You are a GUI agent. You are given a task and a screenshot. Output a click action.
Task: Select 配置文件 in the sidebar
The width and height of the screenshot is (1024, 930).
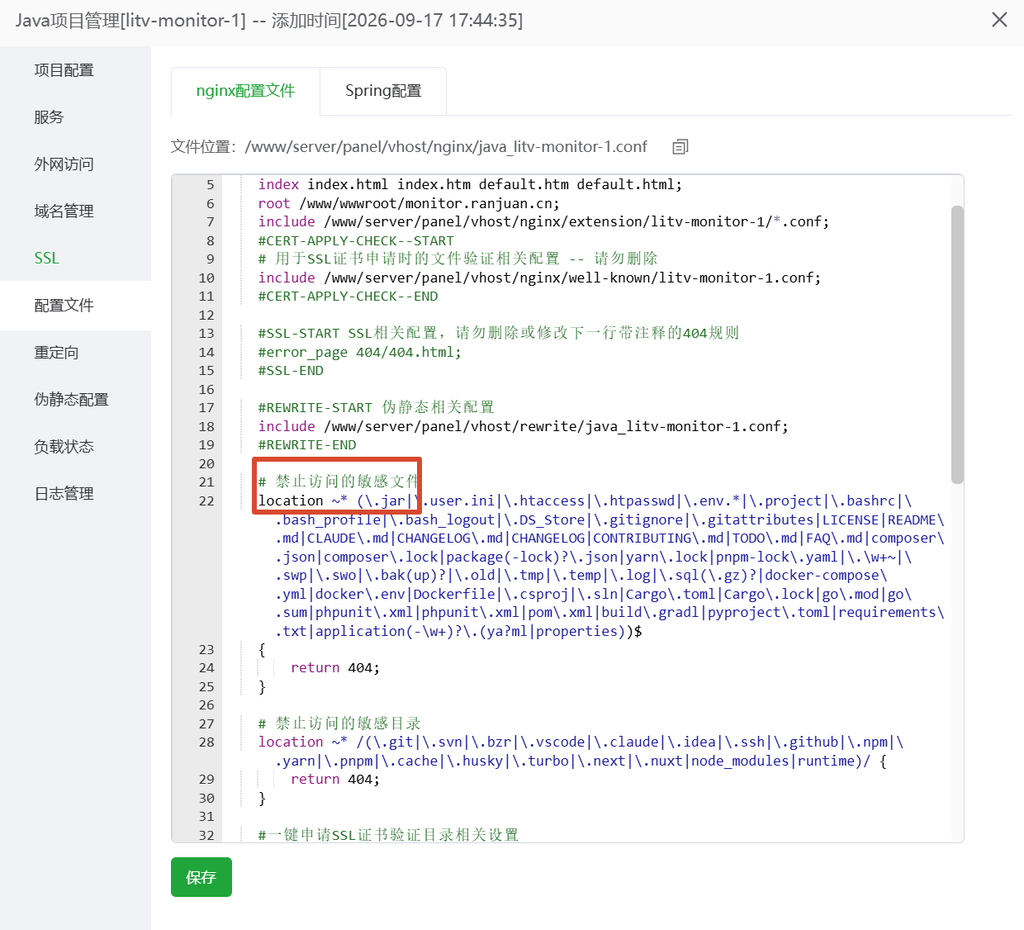pyautogui.click(x=64, y=305)
